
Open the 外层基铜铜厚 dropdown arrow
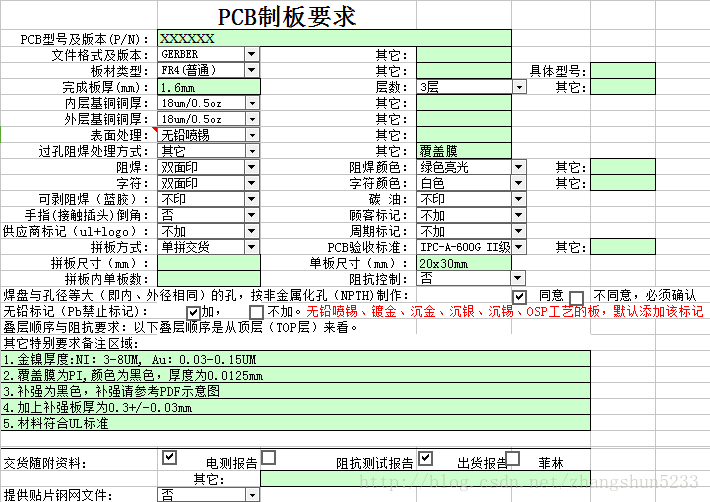(x=252, y=119)
